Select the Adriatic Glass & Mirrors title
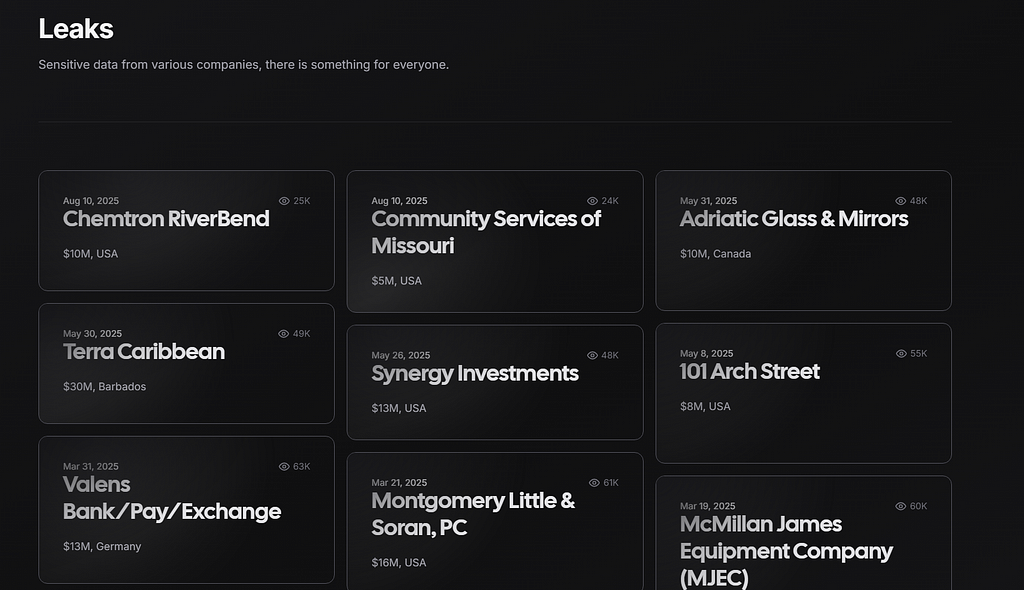The width and height of the screenshot is (1024, 590). [793, 219]
